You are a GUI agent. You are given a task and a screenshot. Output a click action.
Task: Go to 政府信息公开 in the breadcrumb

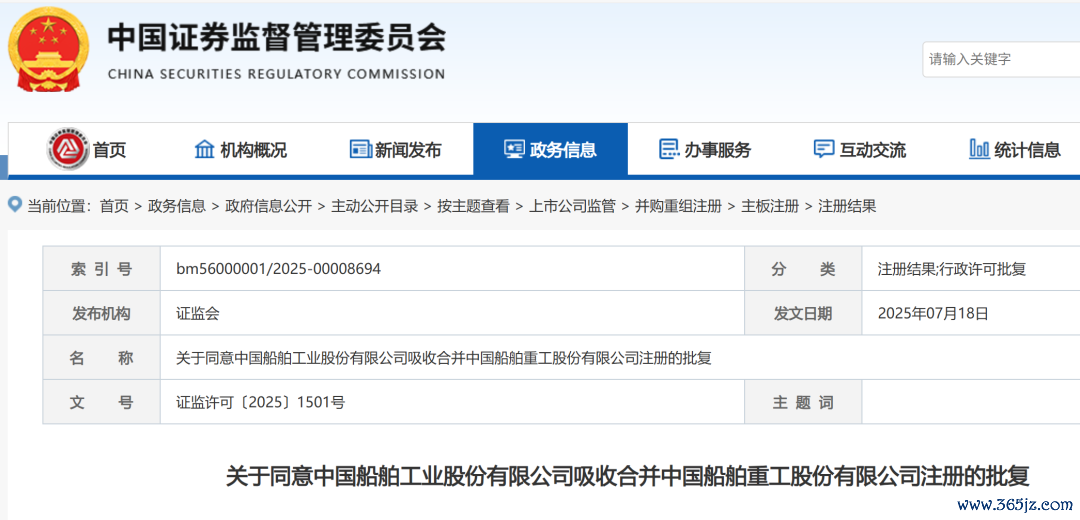[x=269, y=205]
